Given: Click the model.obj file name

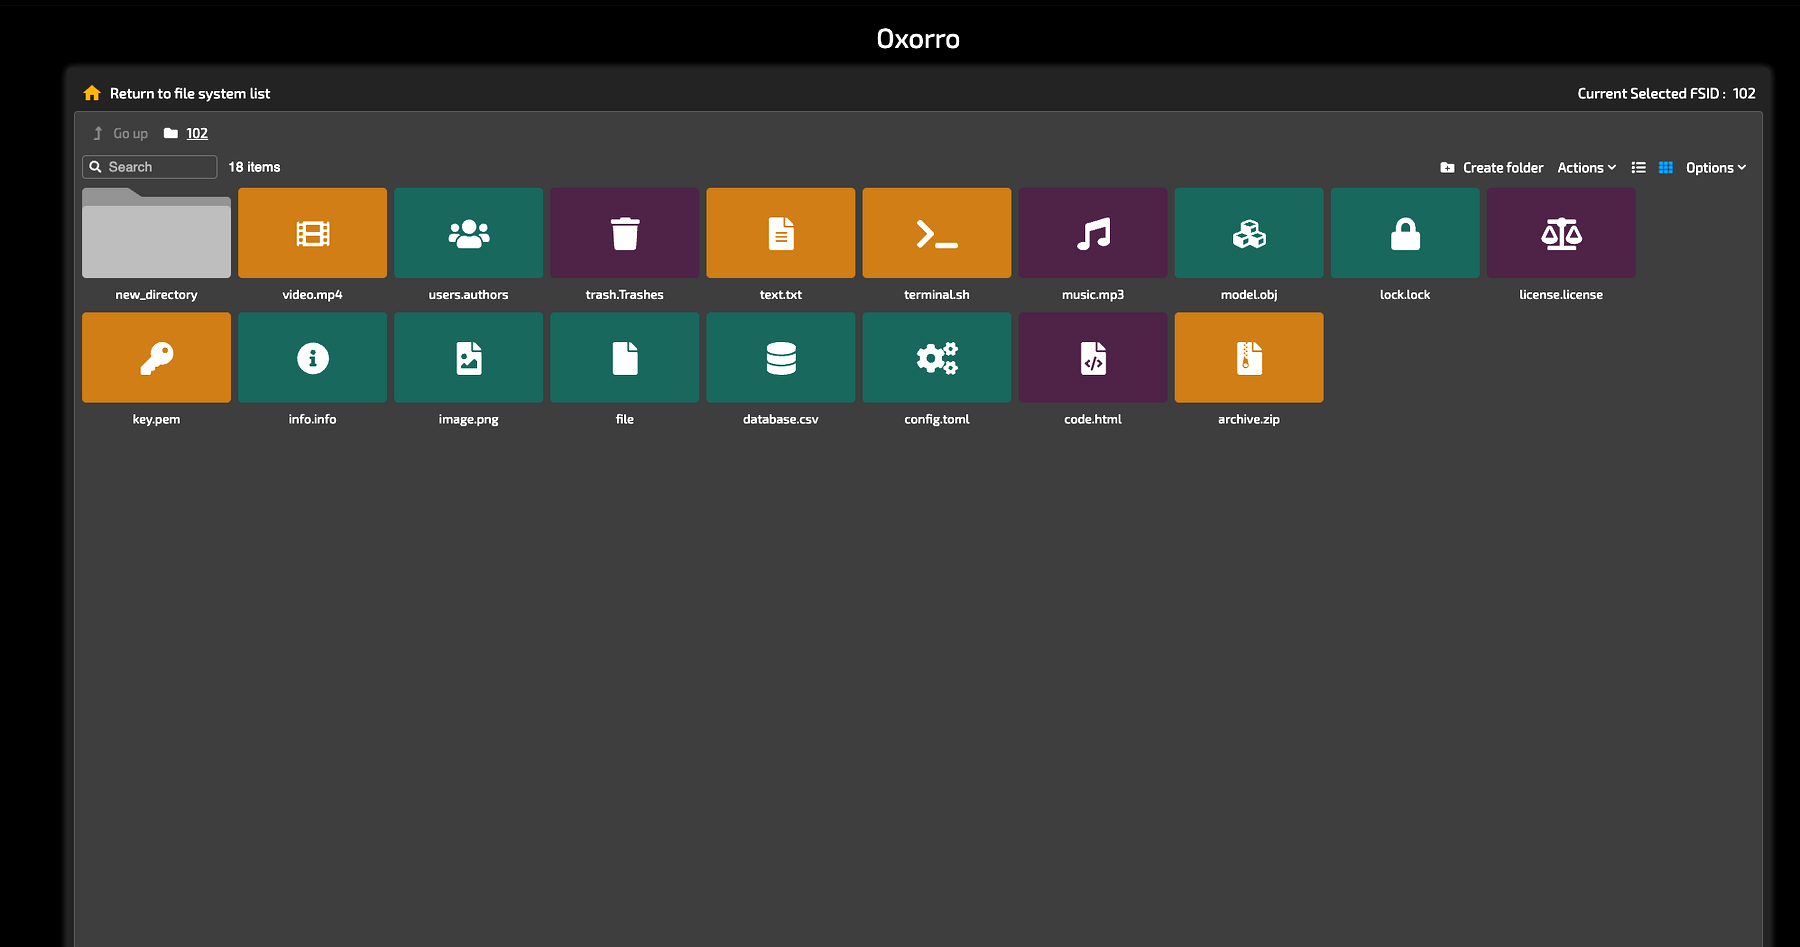Looking at the screenshot, I should pos(1248,295).
